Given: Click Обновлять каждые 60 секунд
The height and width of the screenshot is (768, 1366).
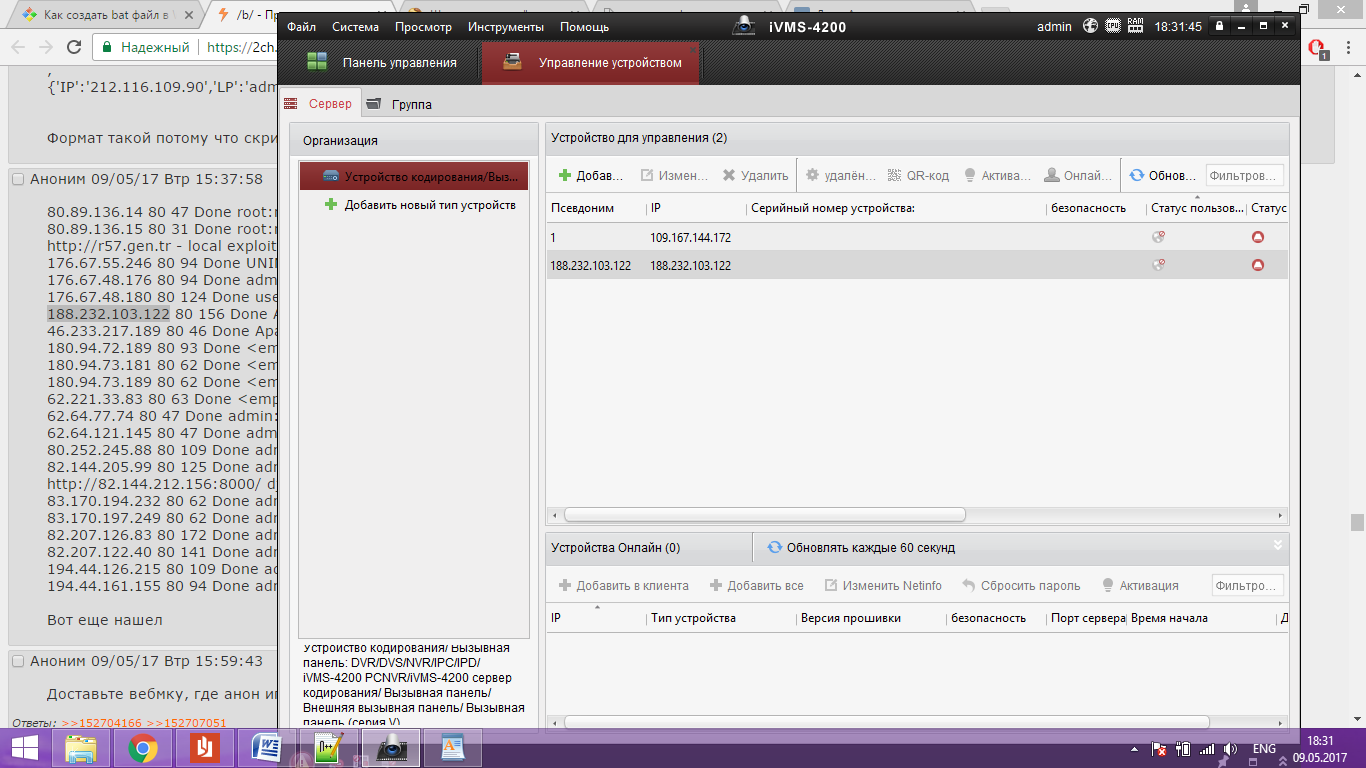Looking at the screenshot, I should point(861,547).
